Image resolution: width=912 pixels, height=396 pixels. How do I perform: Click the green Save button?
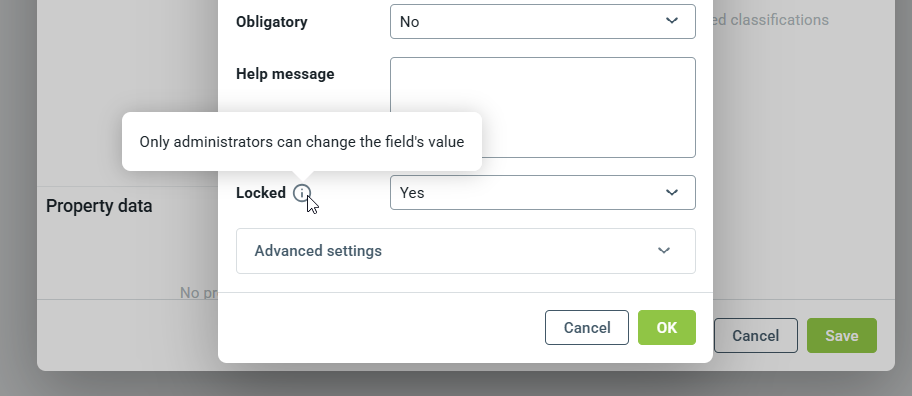tap(842, 336)
